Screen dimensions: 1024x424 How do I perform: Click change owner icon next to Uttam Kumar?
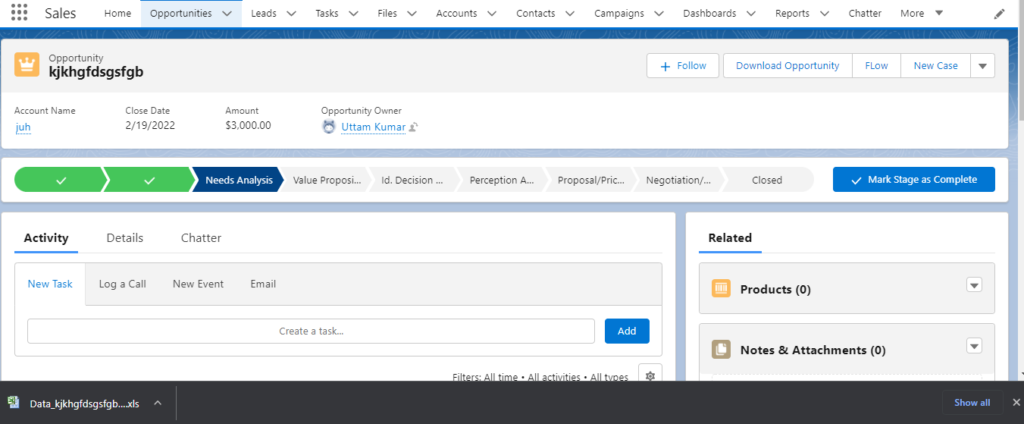tap(413, 127)
